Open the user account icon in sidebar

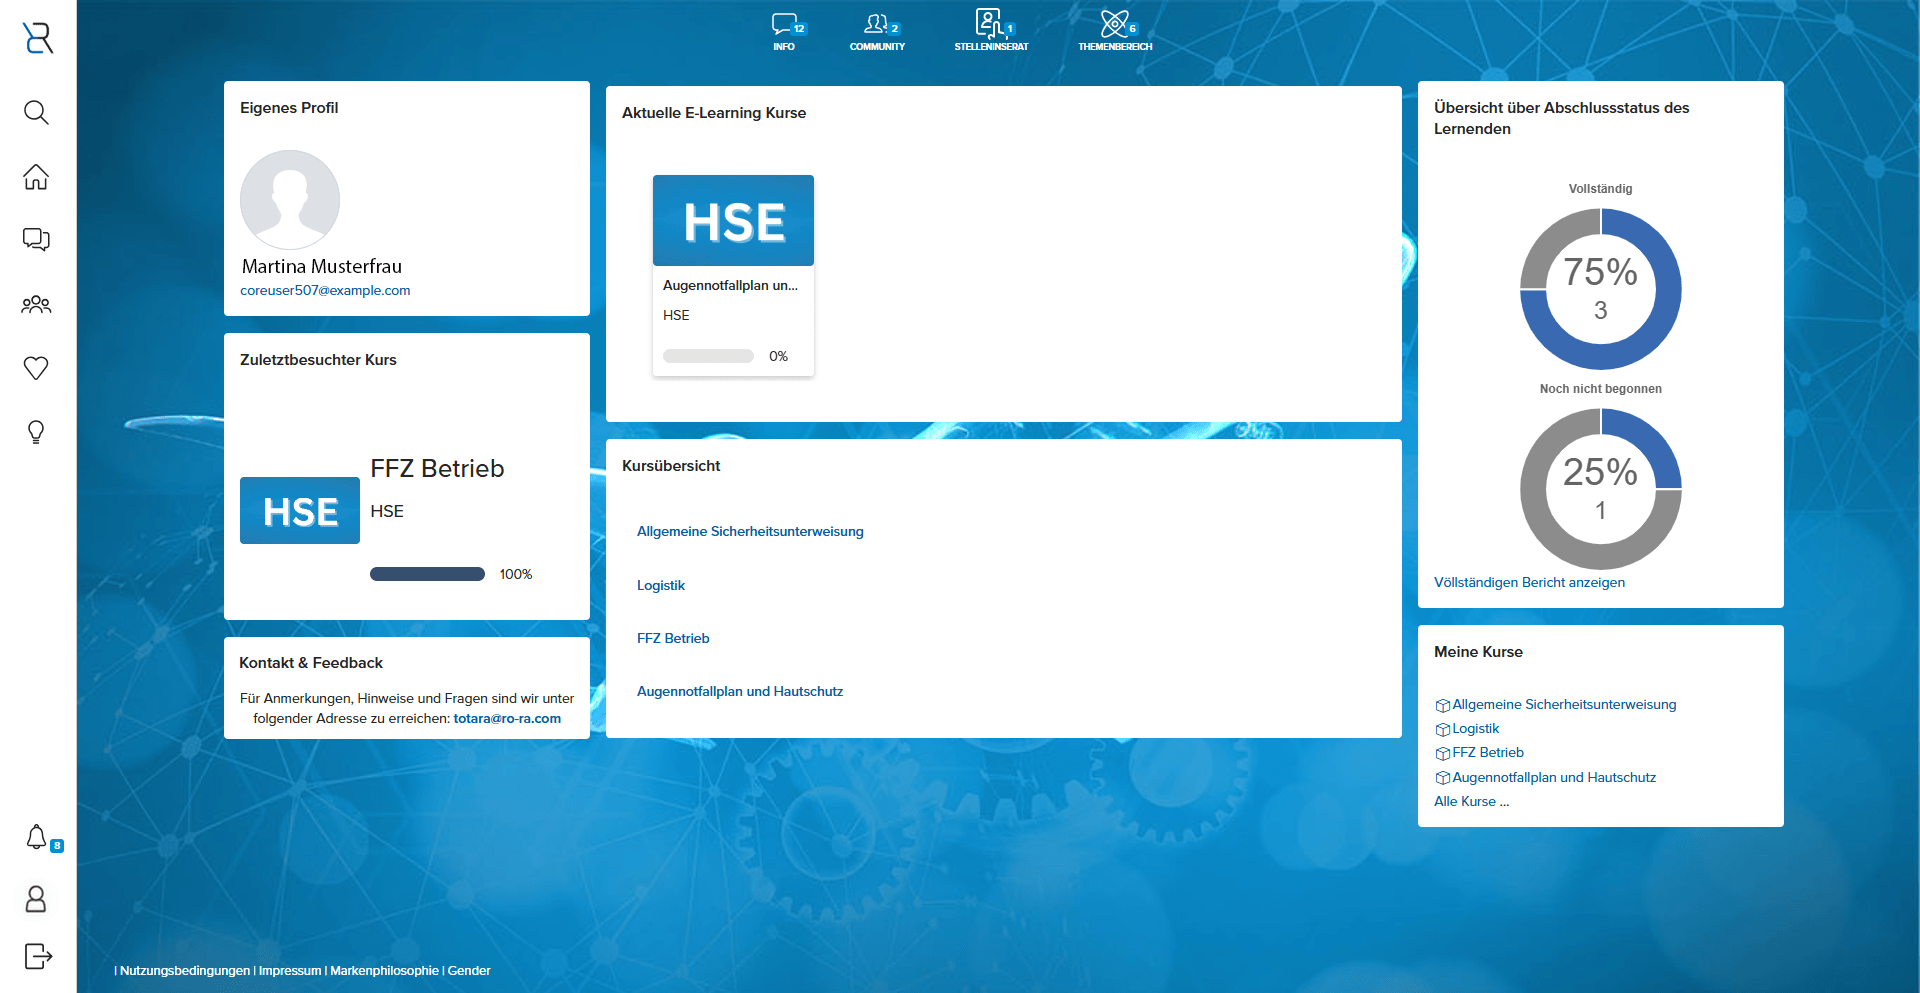36,899
